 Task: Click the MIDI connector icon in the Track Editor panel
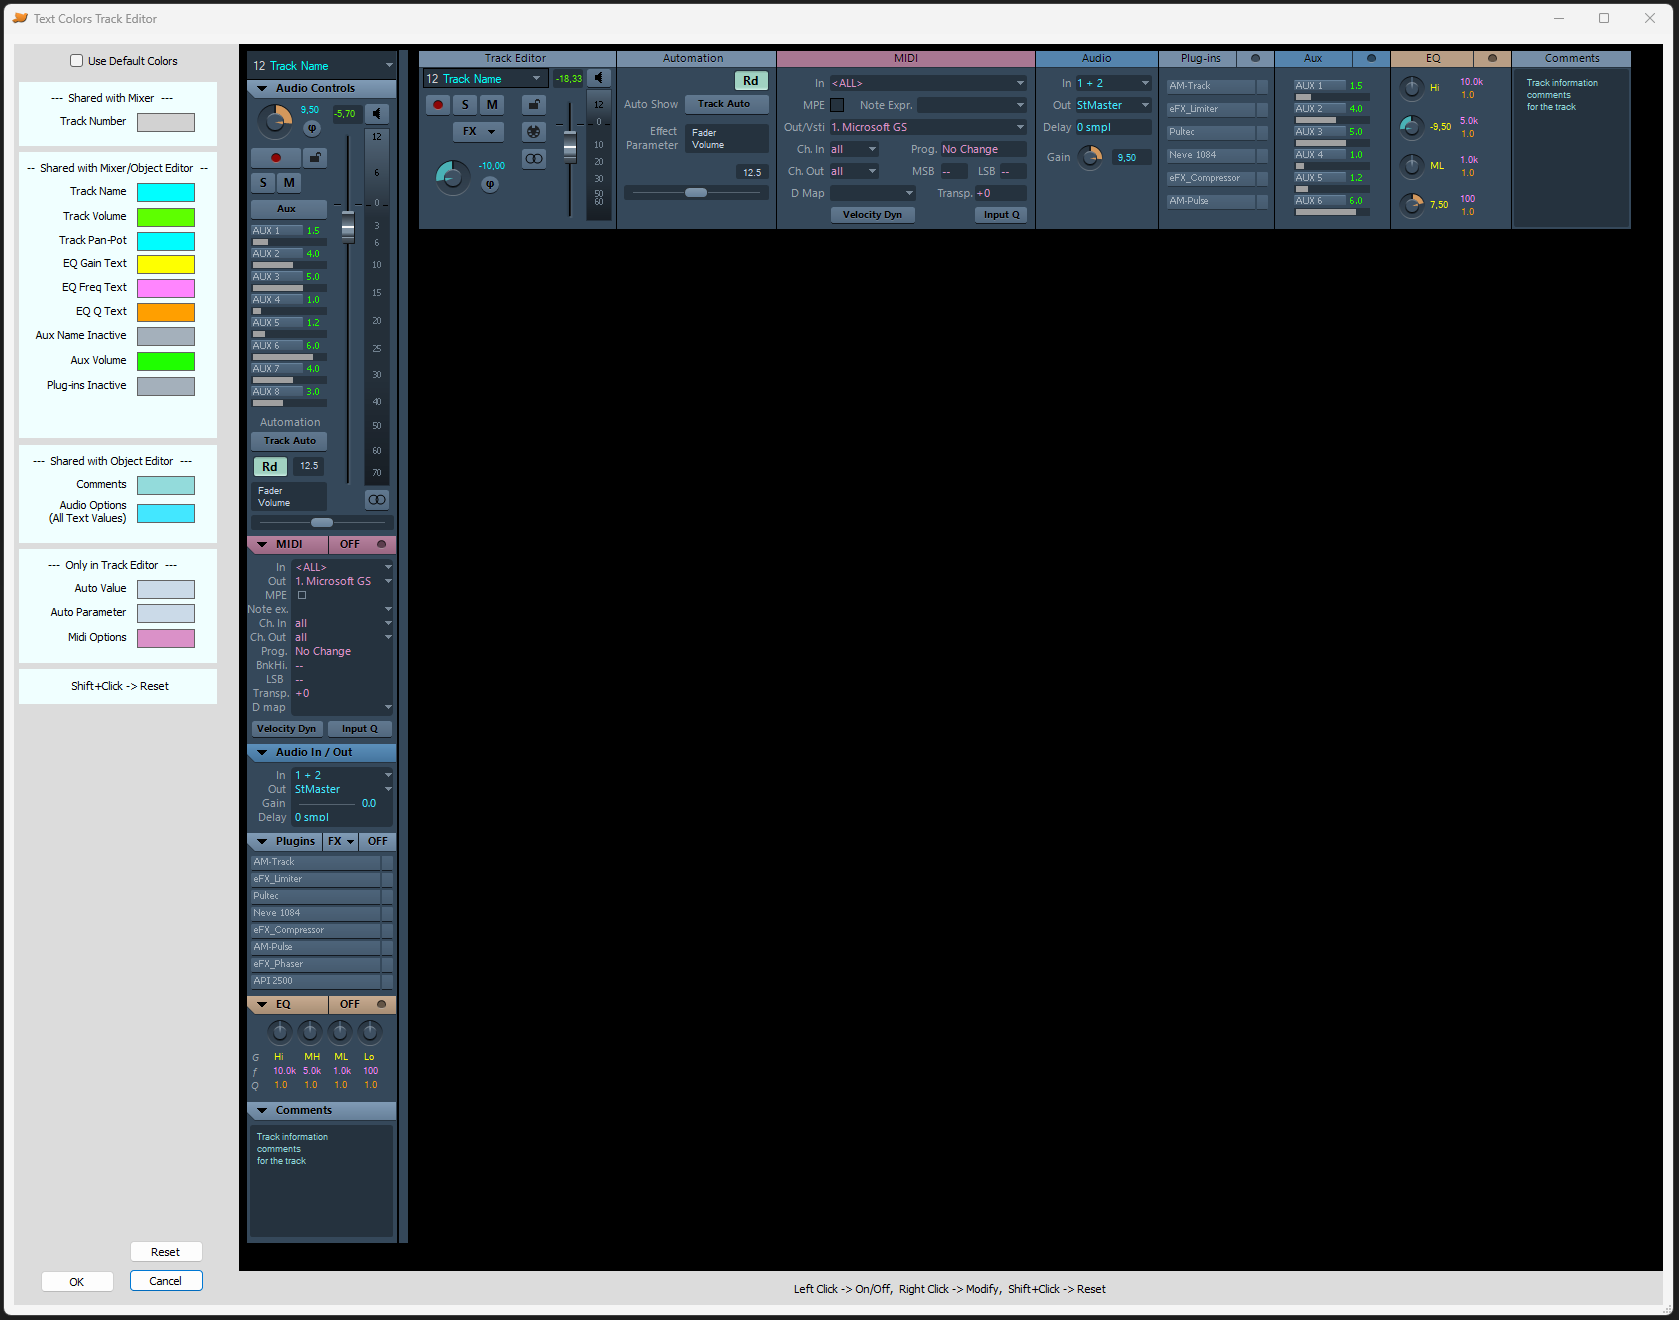tap(534, 131)
